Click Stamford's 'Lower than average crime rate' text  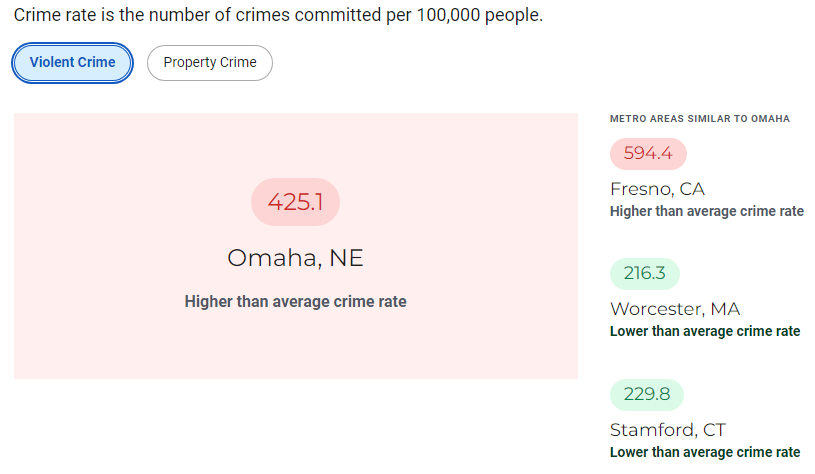(704, 452)
